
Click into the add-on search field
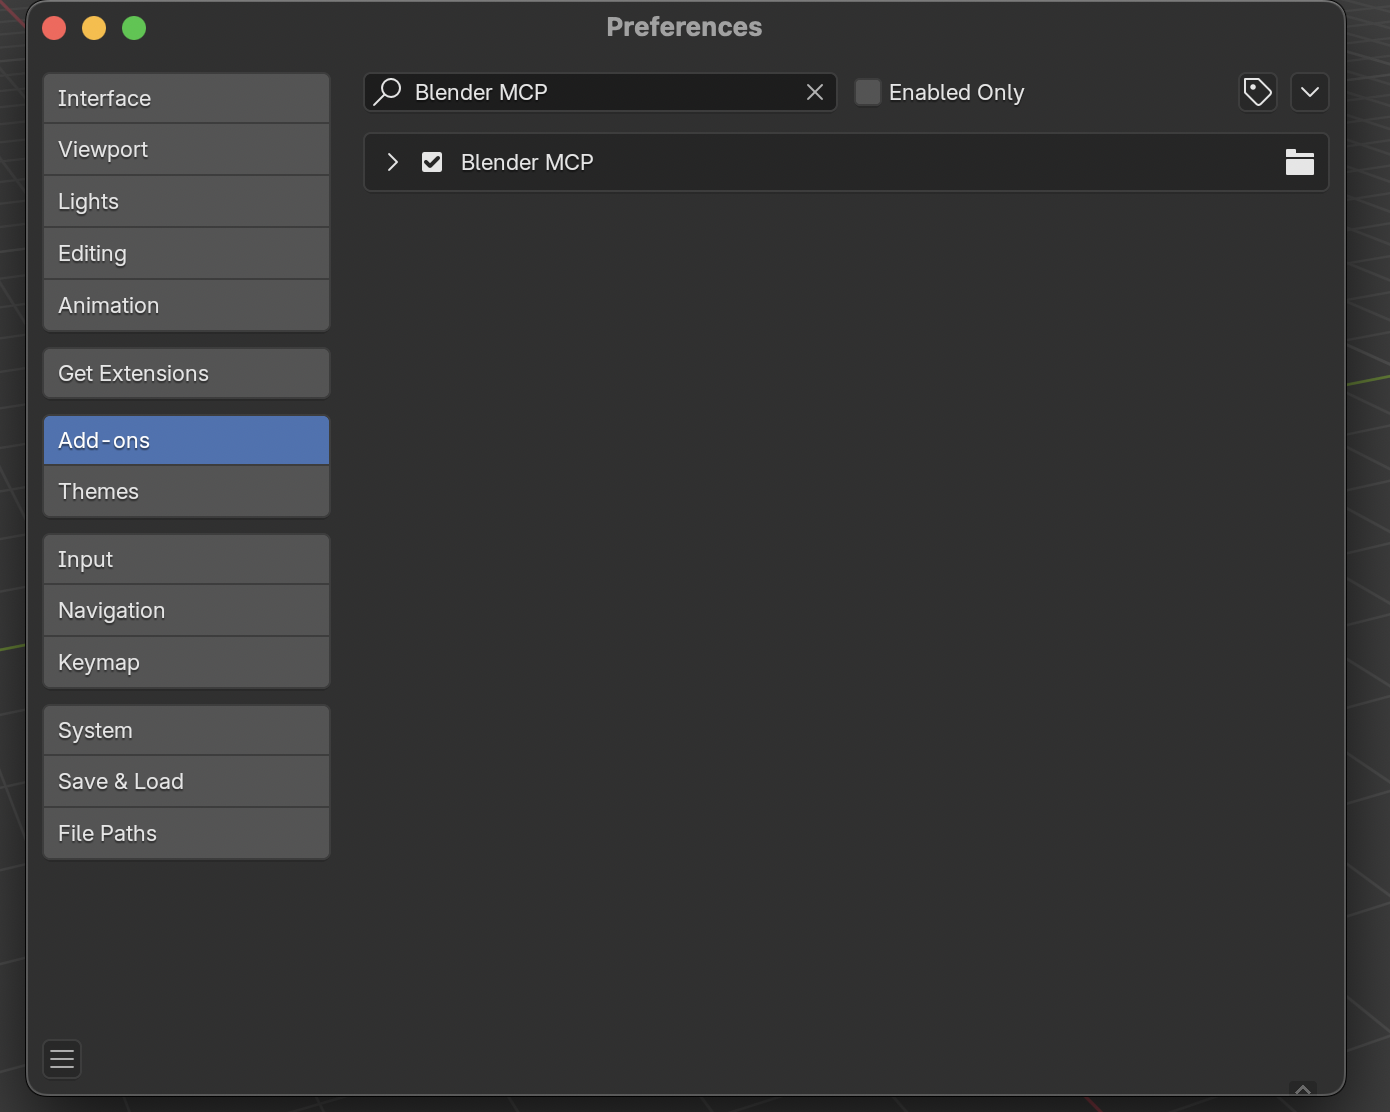[x=600, y=92]
